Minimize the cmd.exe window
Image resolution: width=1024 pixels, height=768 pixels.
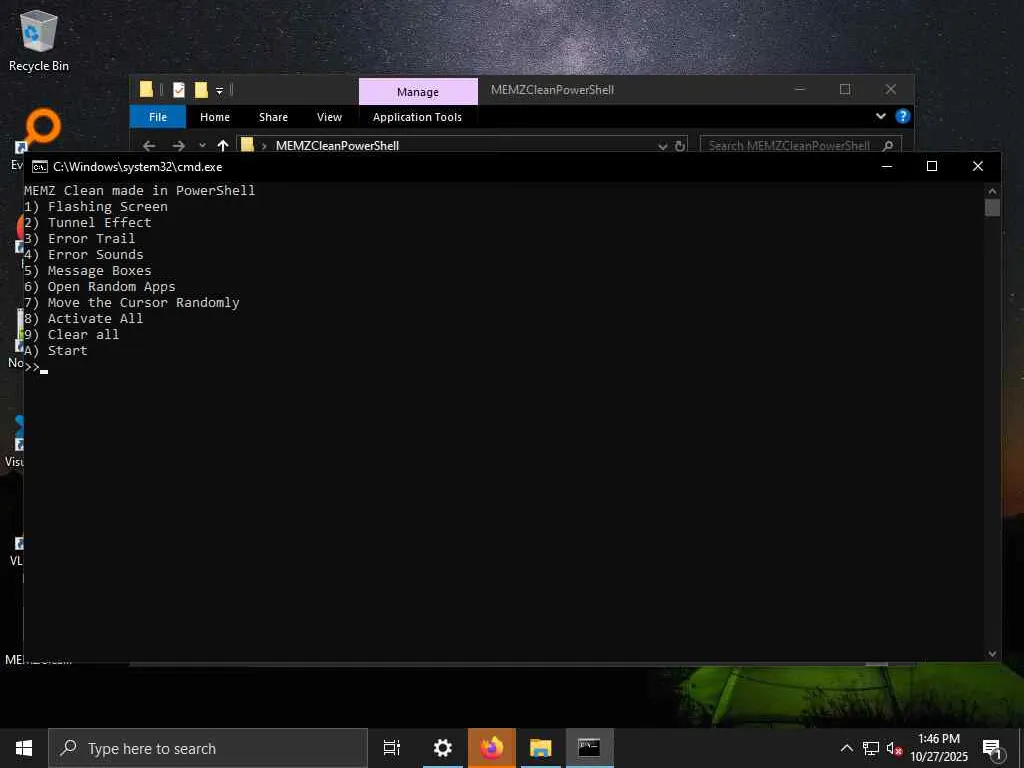887,167
